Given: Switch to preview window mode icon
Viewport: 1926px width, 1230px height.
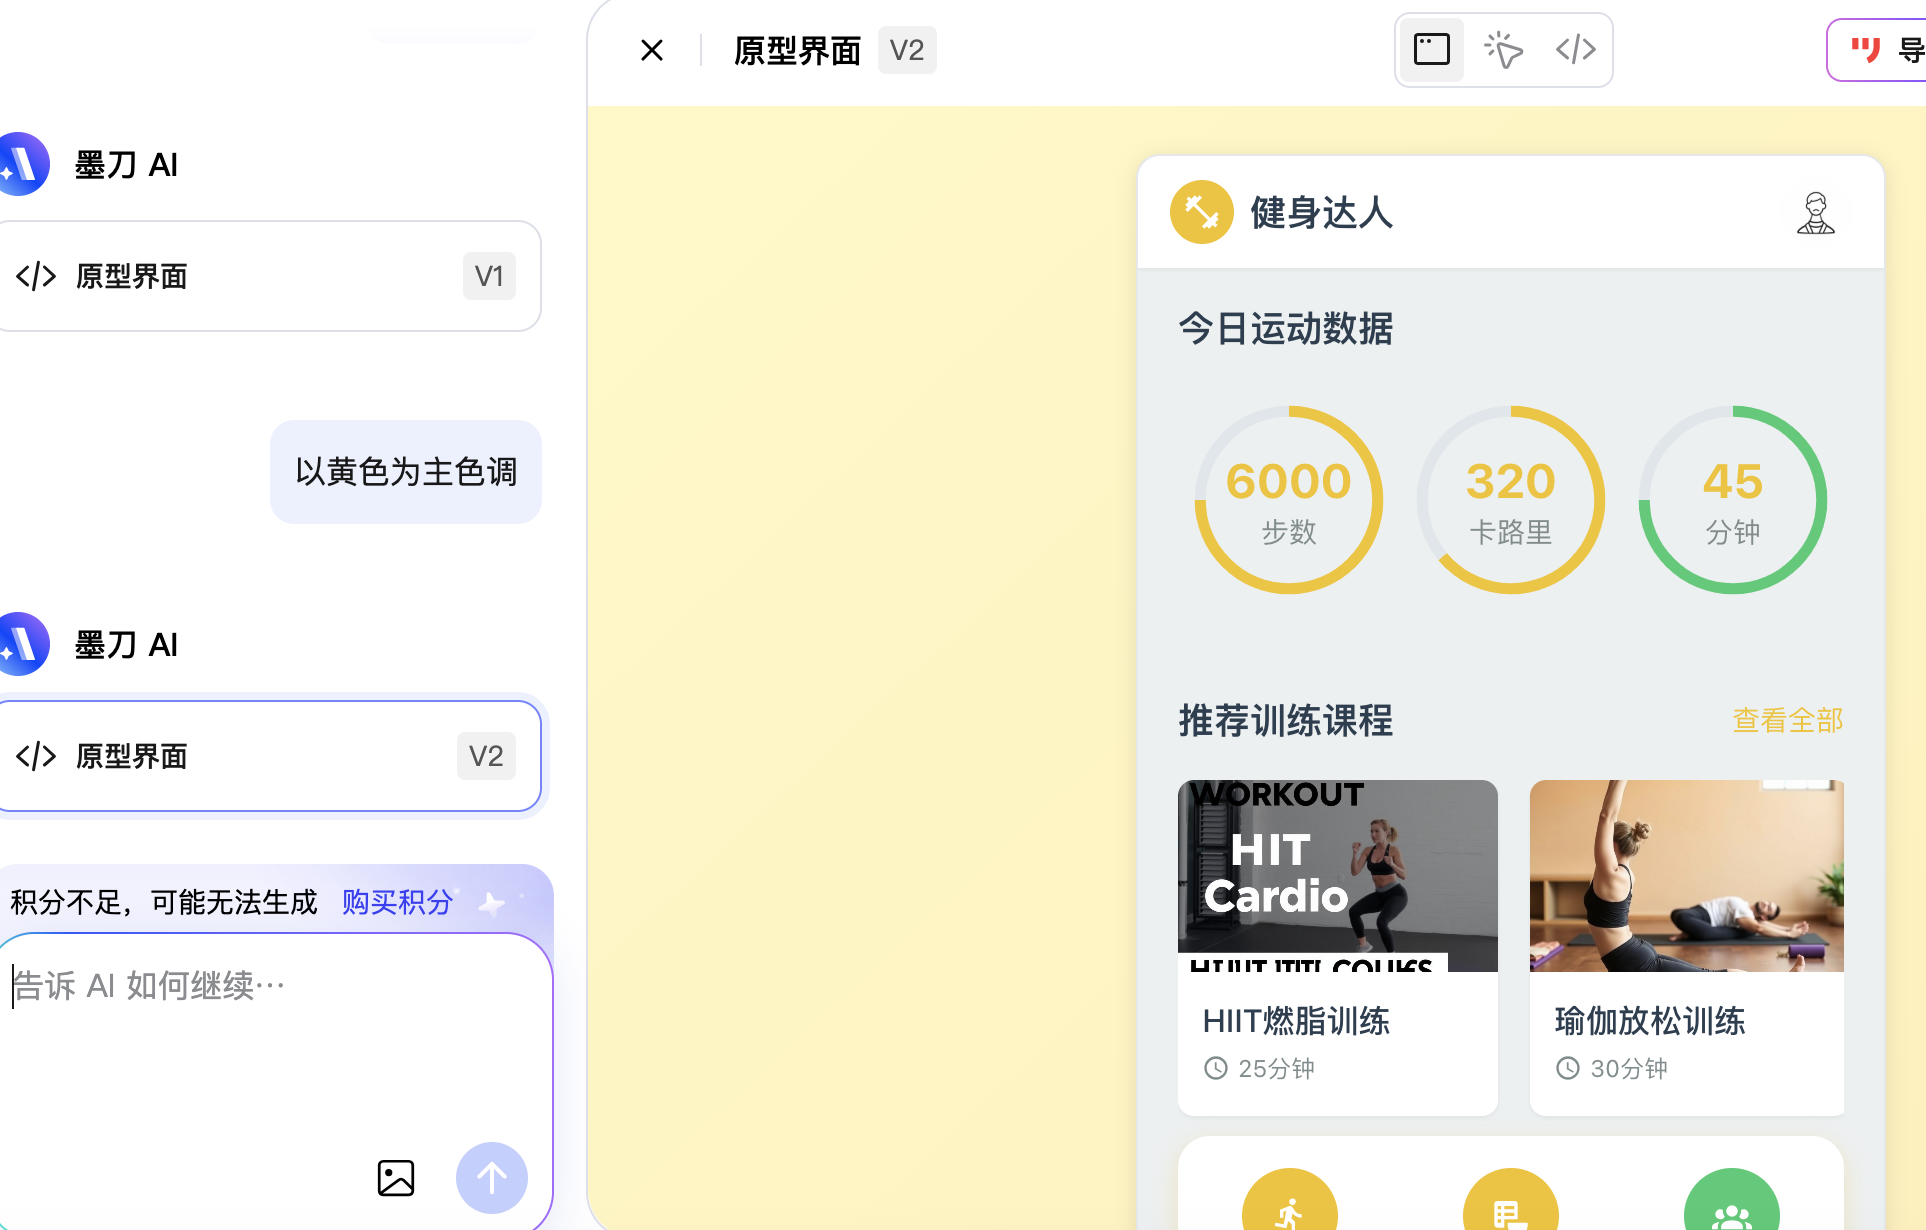Looking at the screenshot, I should (x=1431, y=49).
